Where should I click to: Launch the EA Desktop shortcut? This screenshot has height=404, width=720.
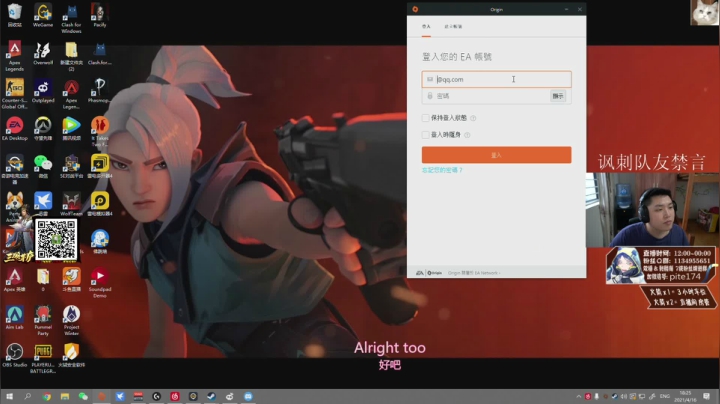point(15,128)
